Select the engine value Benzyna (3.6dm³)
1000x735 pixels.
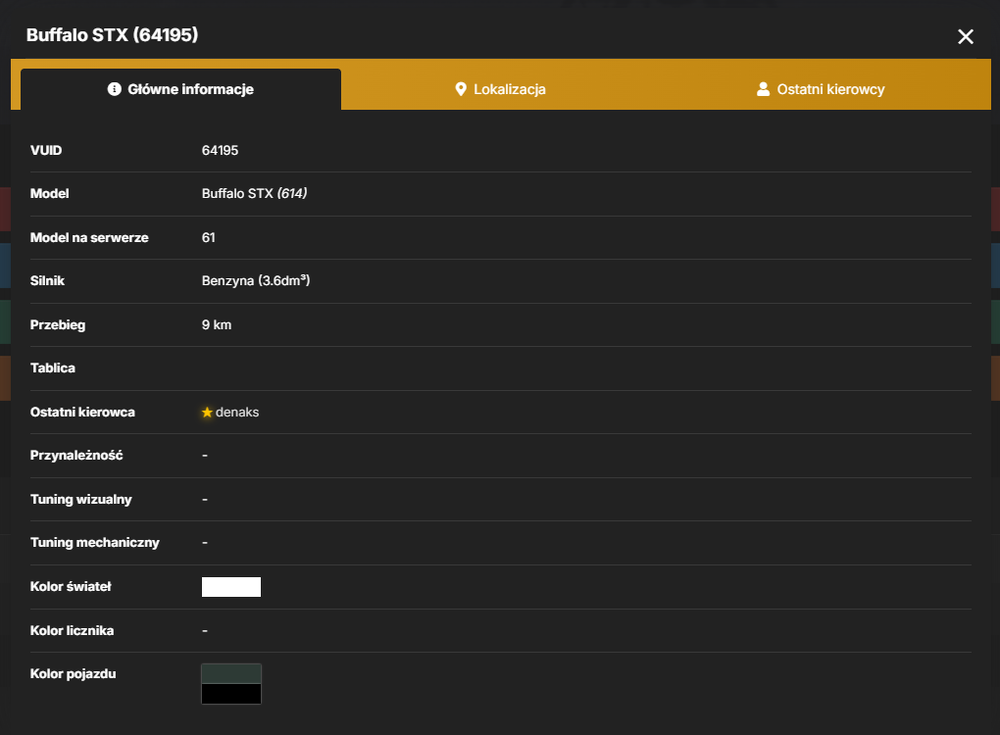point(256,281)
